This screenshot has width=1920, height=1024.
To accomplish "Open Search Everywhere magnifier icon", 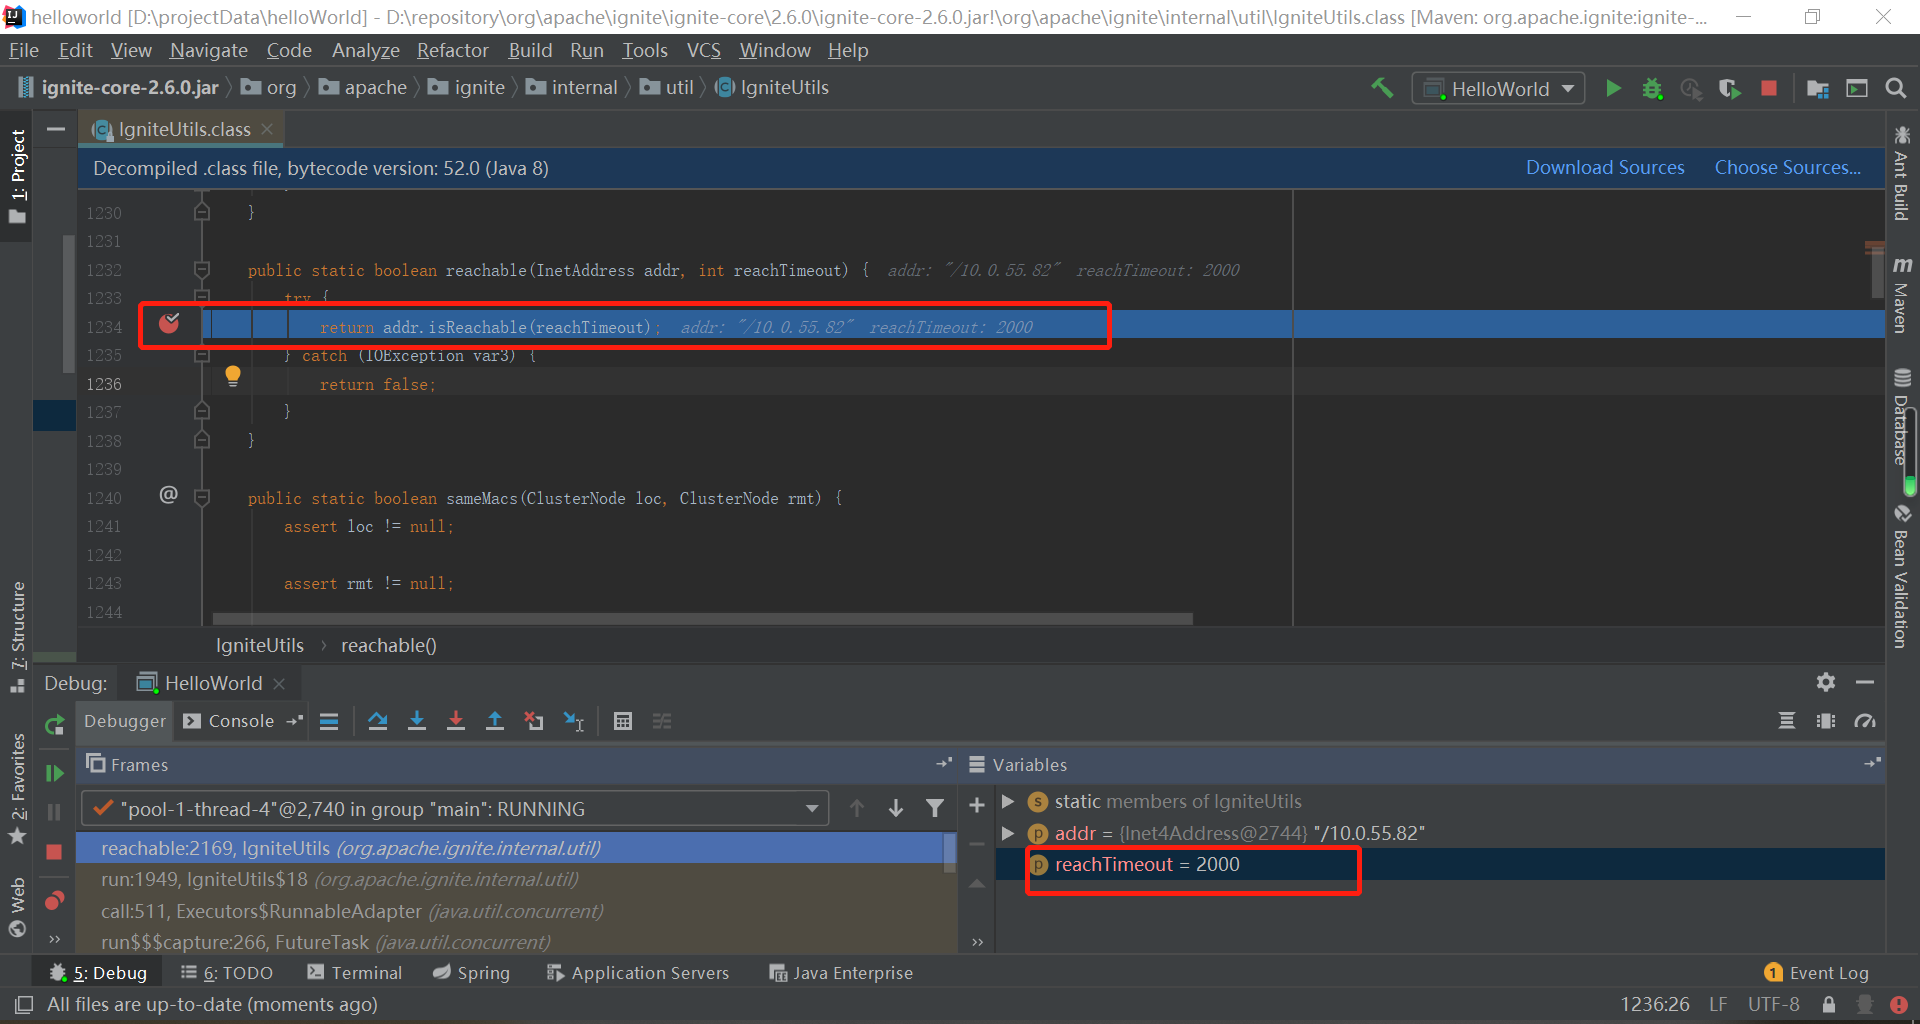I will (x=1896, y=88).
